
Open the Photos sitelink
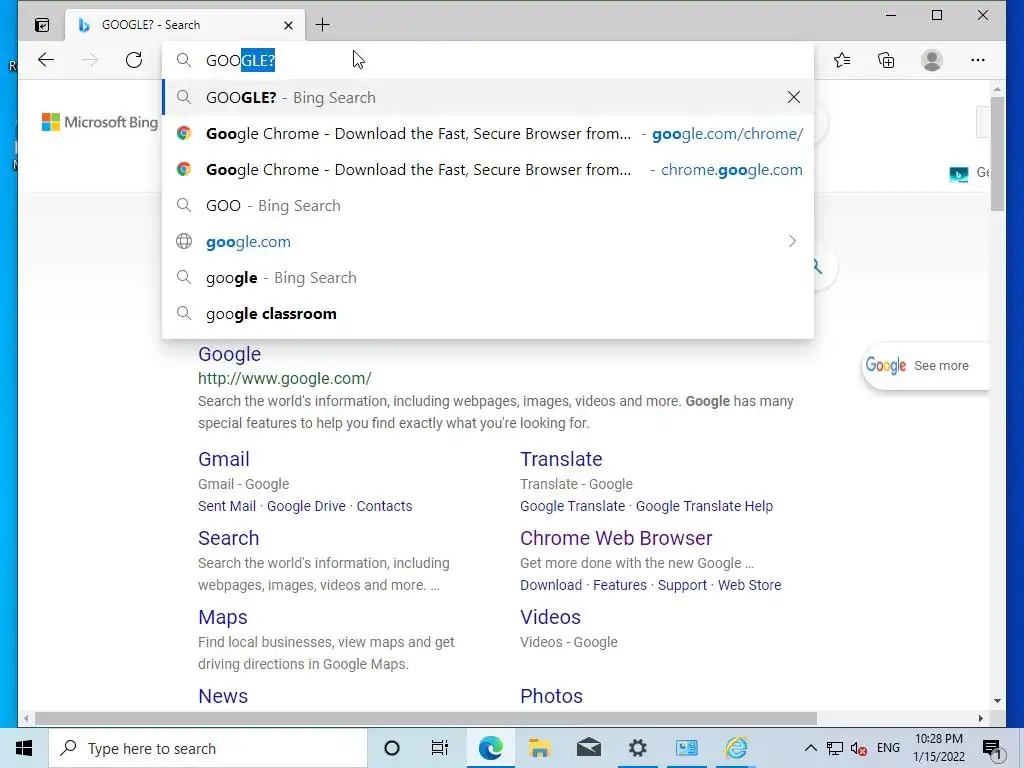pos(551,696)
